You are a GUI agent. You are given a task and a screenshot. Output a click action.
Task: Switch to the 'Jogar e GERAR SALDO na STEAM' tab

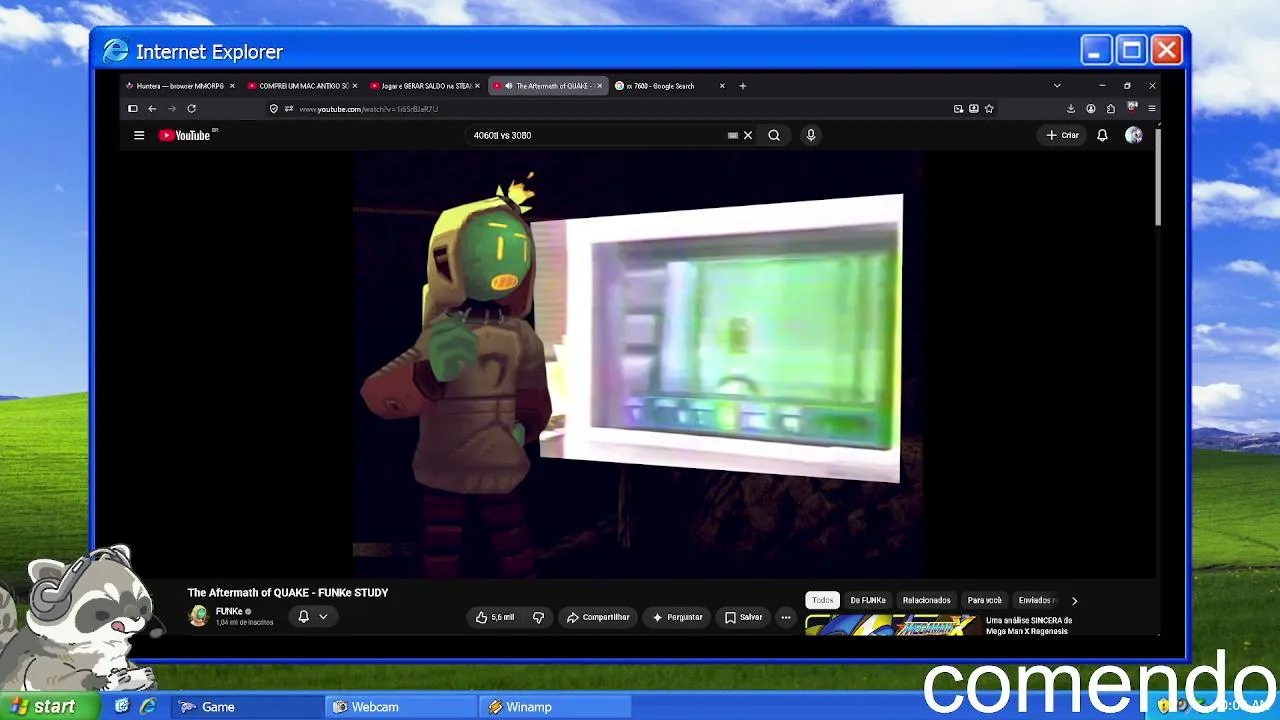point(425,86)
